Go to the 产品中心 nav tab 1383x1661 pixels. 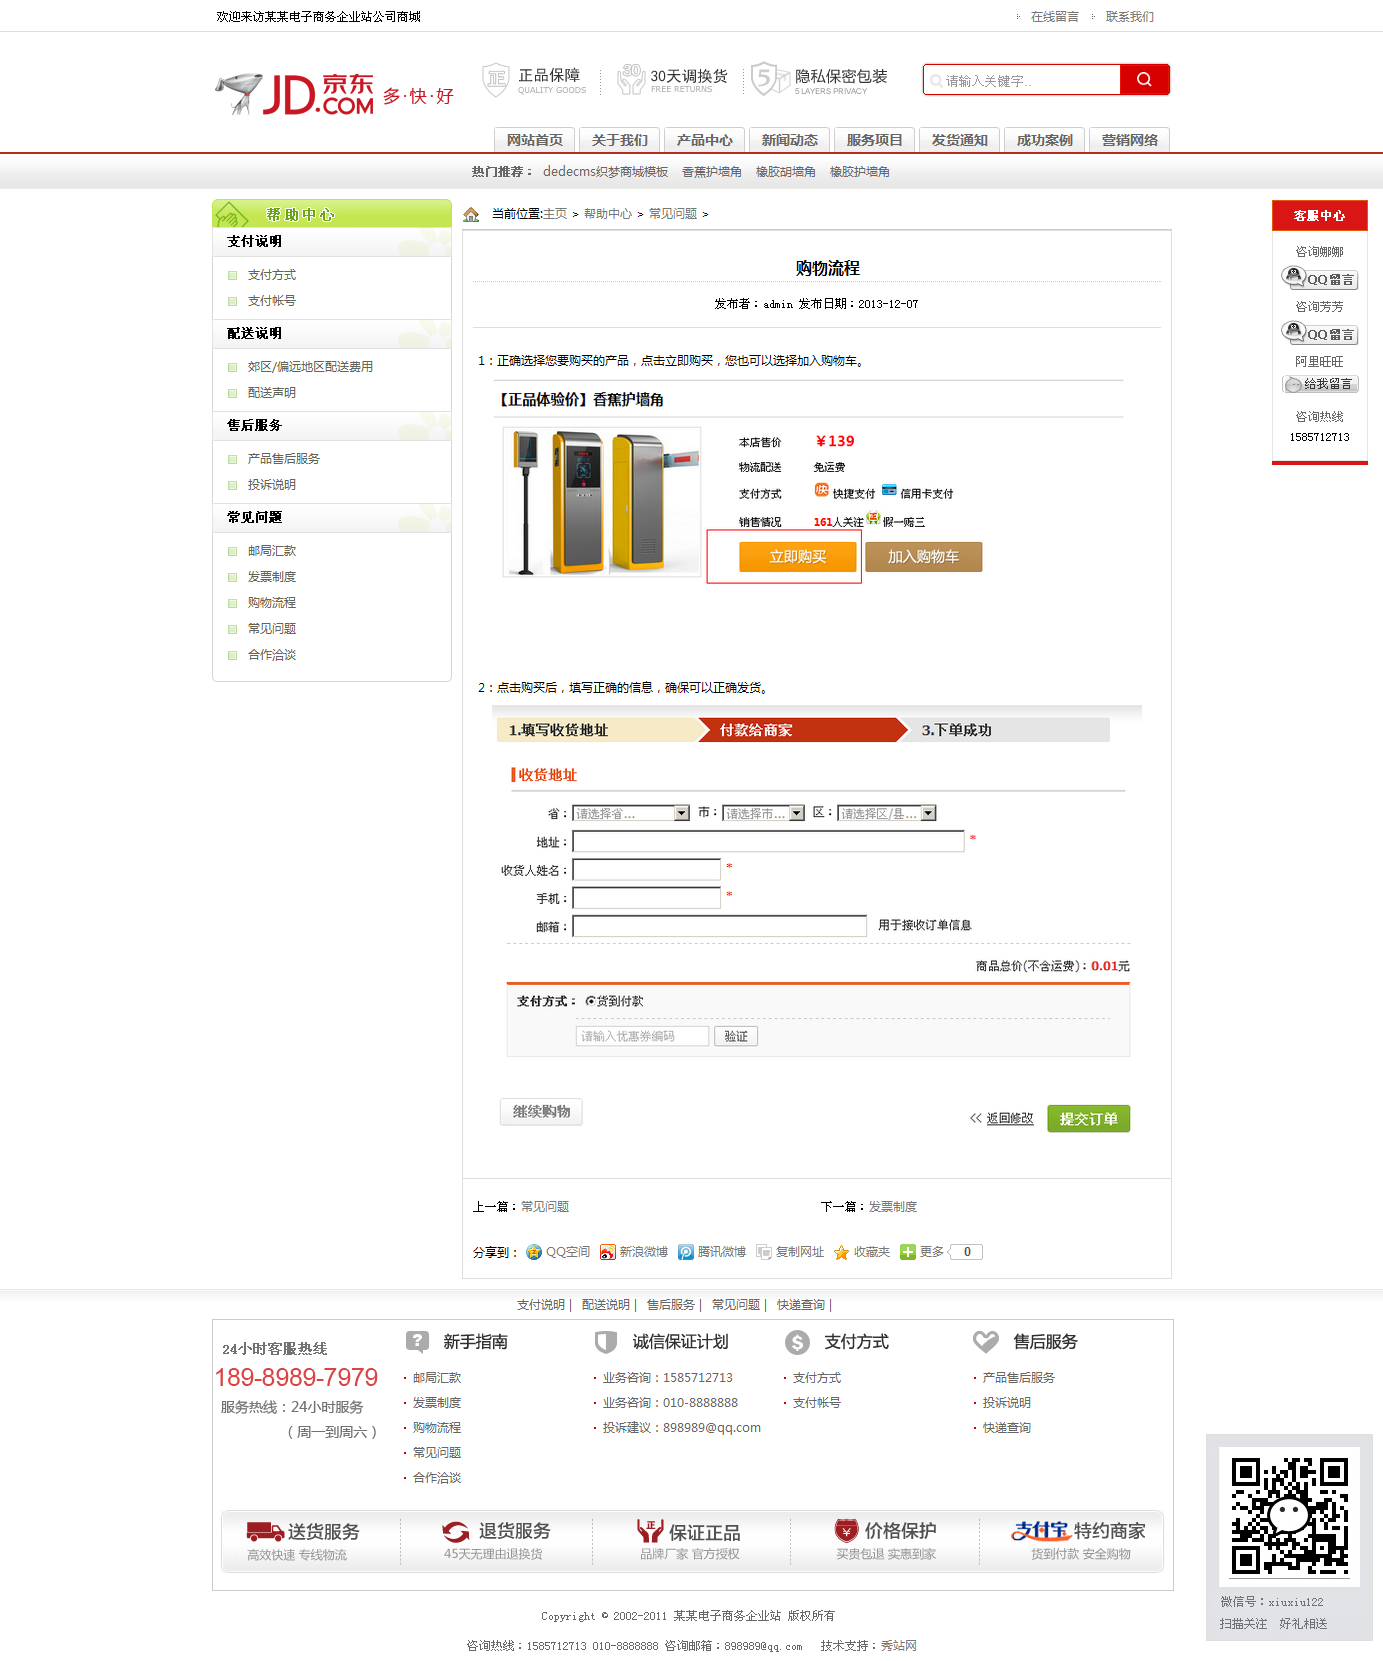click(x=704, y=140)
